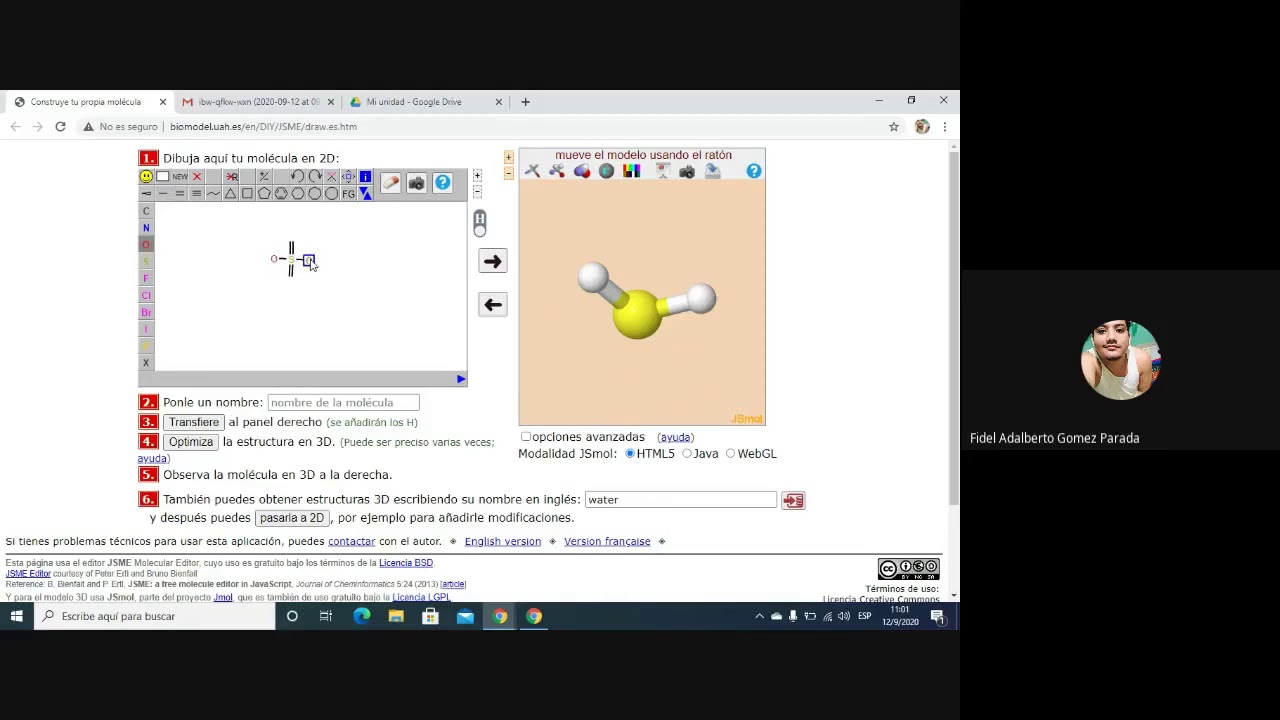Open help for the 2D editor

click(x=442, y=182)
